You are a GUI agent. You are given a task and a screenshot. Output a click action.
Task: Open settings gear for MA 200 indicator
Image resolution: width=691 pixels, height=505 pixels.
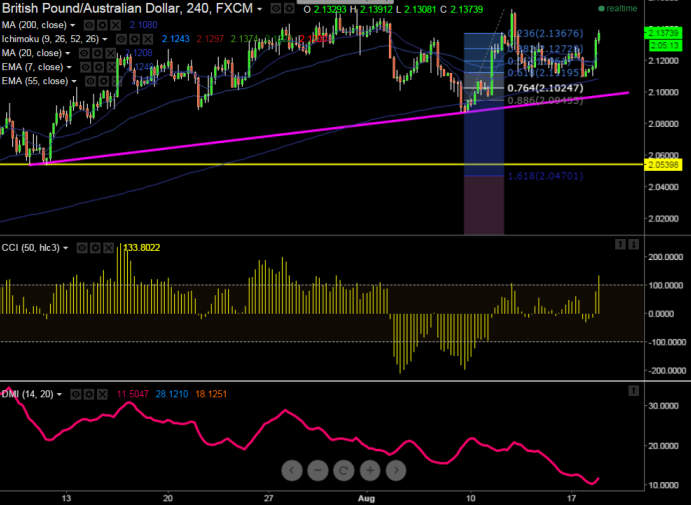coord(102,25)
